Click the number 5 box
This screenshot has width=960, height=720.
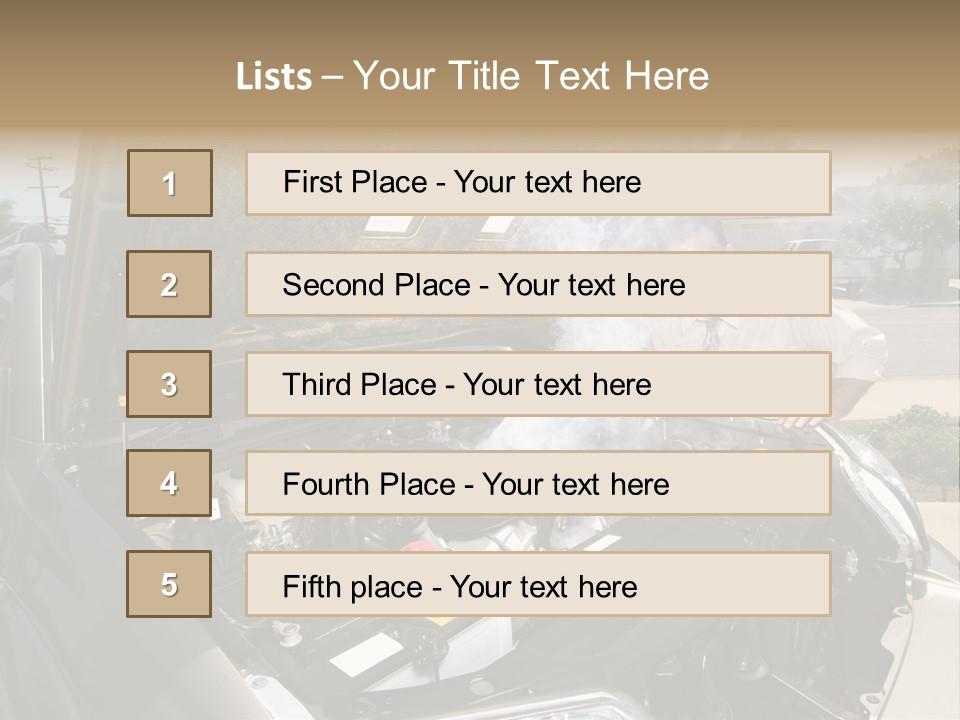click(x=169, y=584)
